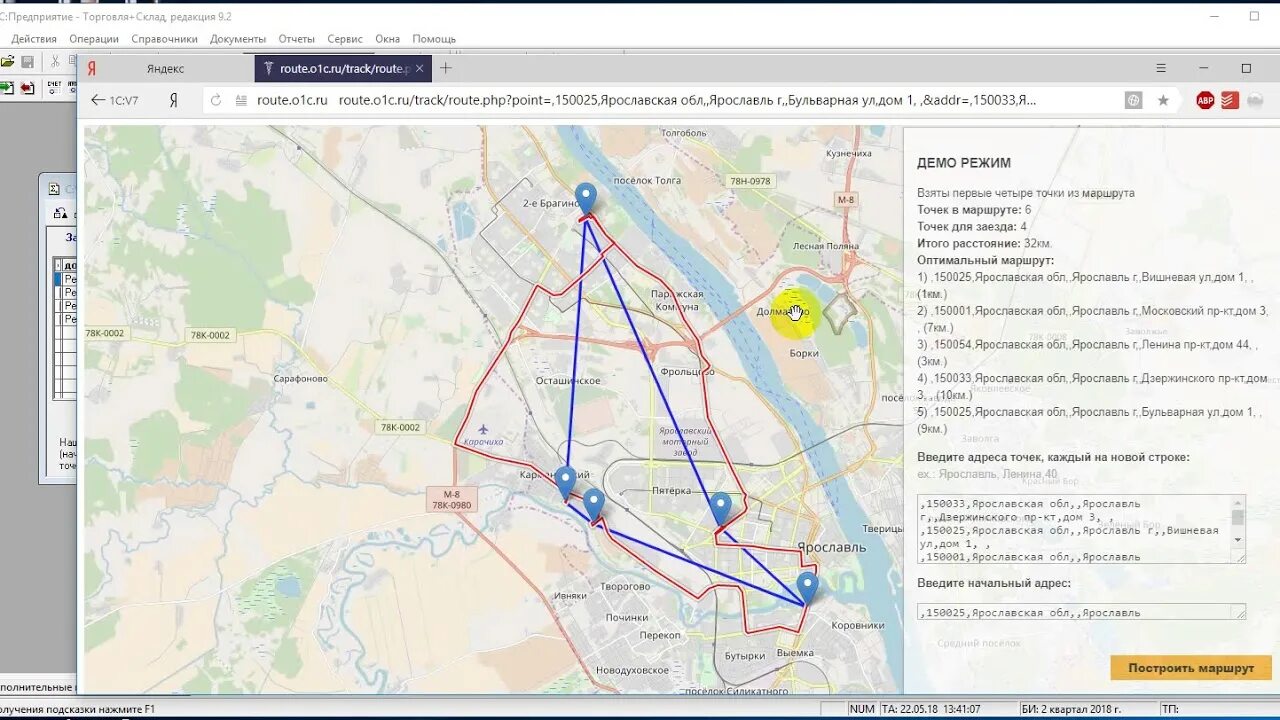Click the globe translate icon in address bar
This screenshot has height=720, width=1280.
(1133, 100)
